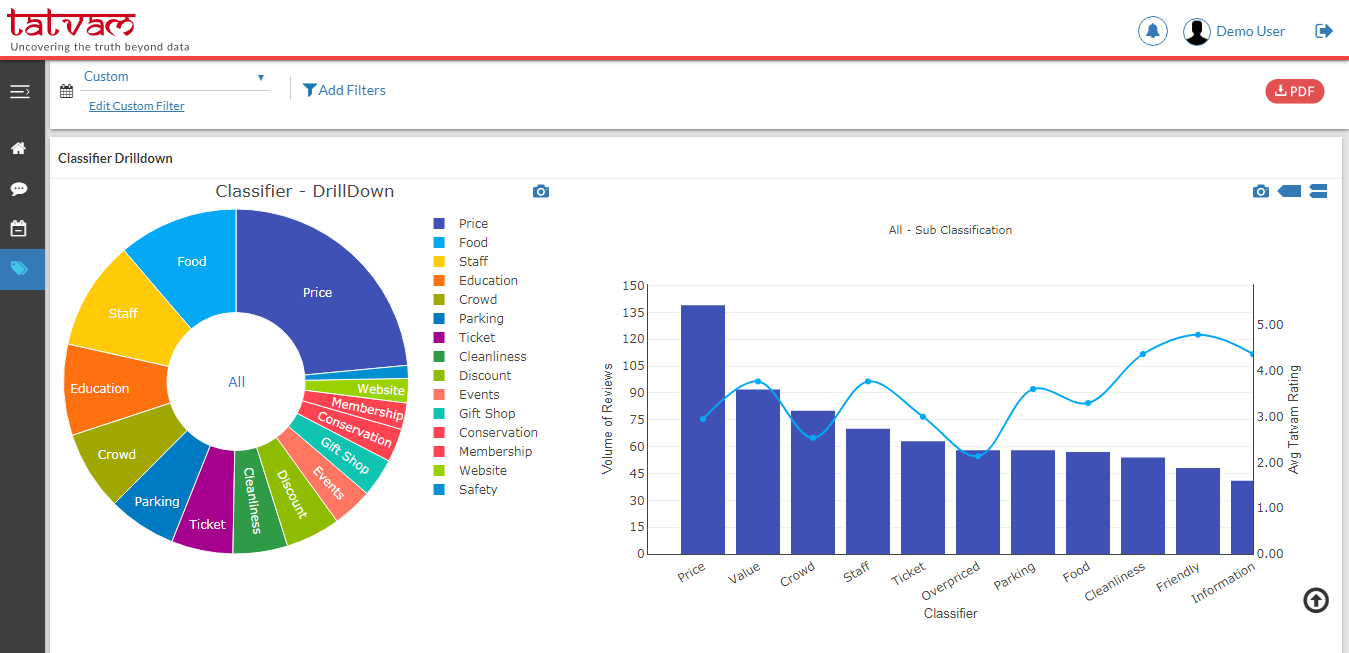
Task: Open the date picker calendar icon
Action: pos(66,90)
